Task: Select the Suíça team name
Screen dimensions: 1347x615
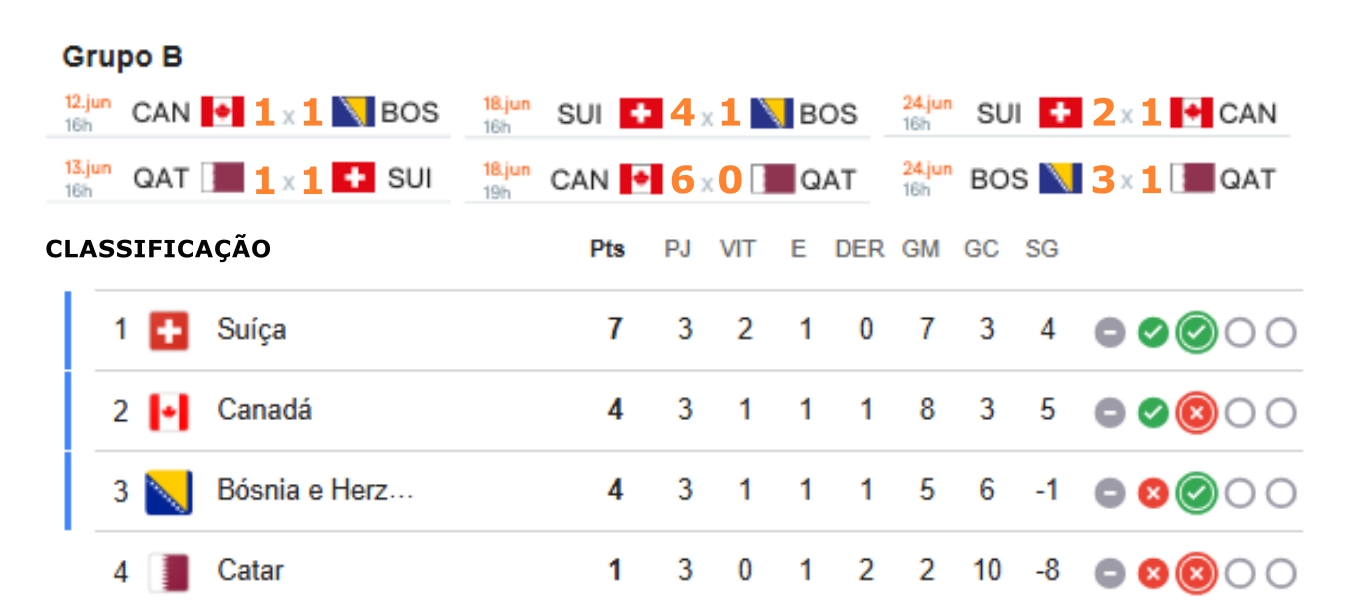Action: (x=251, y=330)
